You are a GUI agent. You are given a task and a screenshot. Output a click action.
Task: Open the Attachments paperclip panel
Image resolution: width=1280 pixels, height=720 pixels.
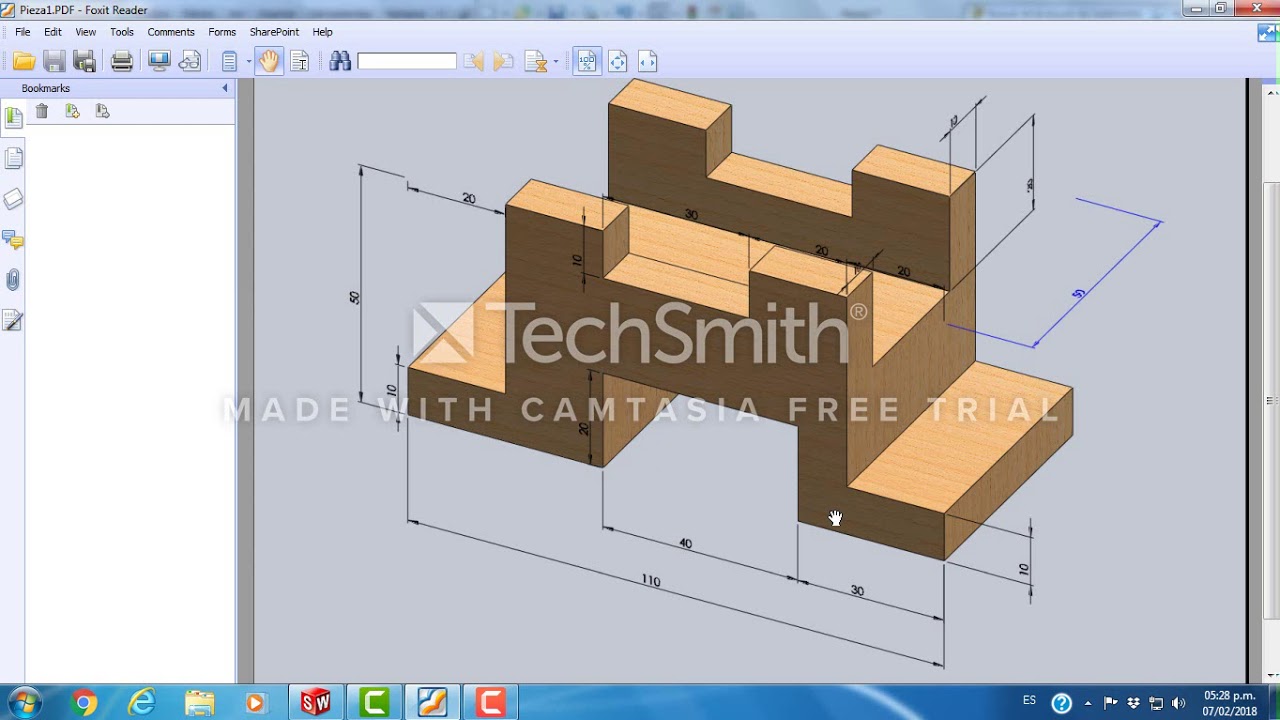point(13,280)
